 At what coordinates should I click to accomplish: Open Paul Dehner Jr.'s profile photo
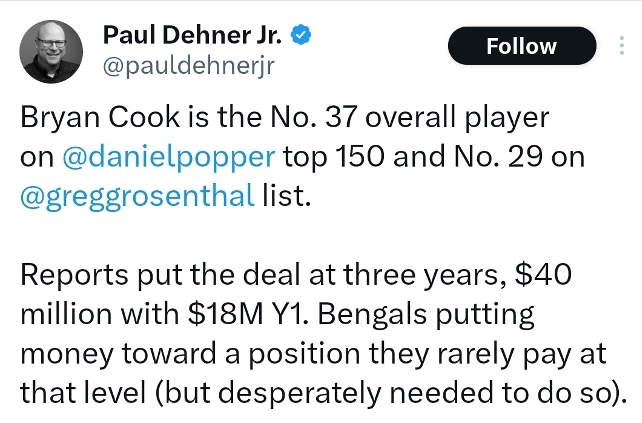pos(52,52)
